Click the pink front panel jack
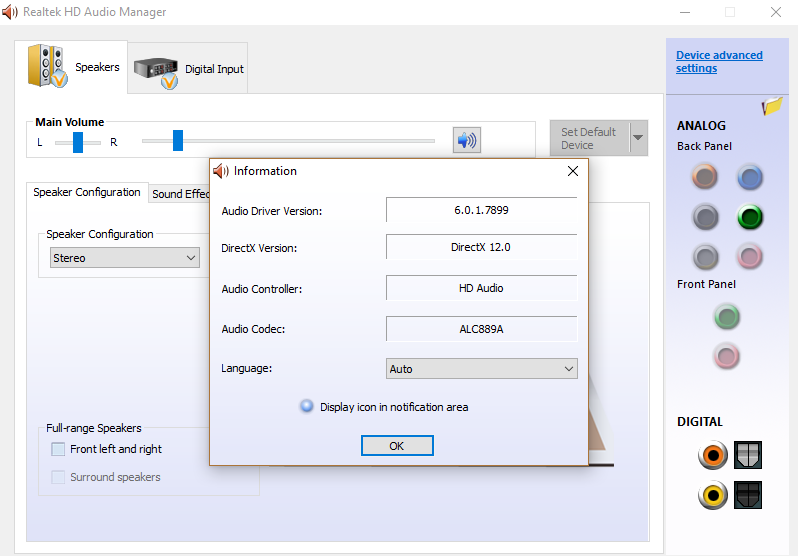Screen dimensions: 798x556 pyautogui.click(x=727, y=356)
